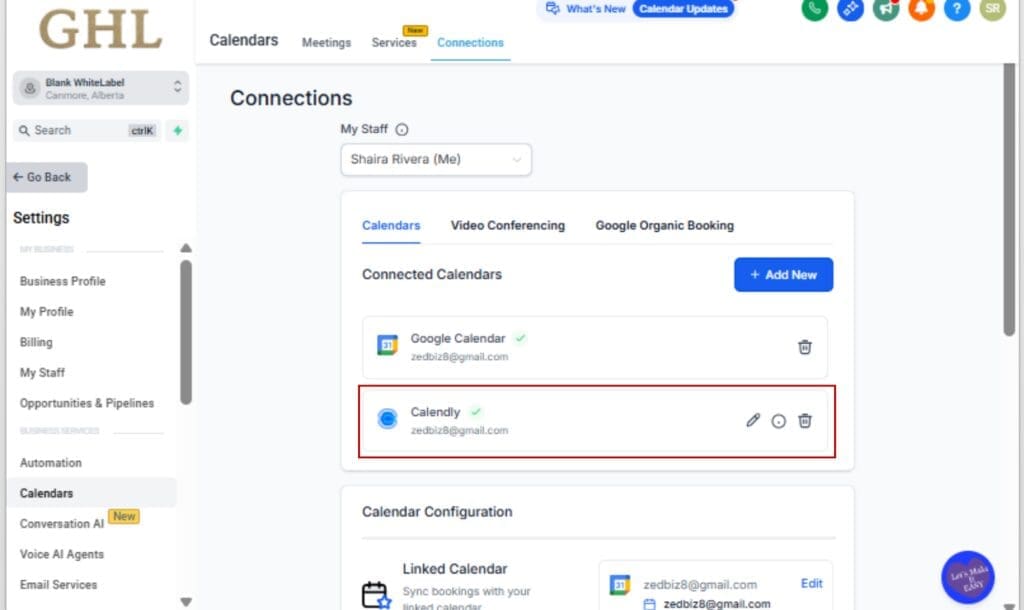The height and width of the screenshot is (610, 1024).
Task: Open the SR user avatar menu
Action: (x=992, y=8)
